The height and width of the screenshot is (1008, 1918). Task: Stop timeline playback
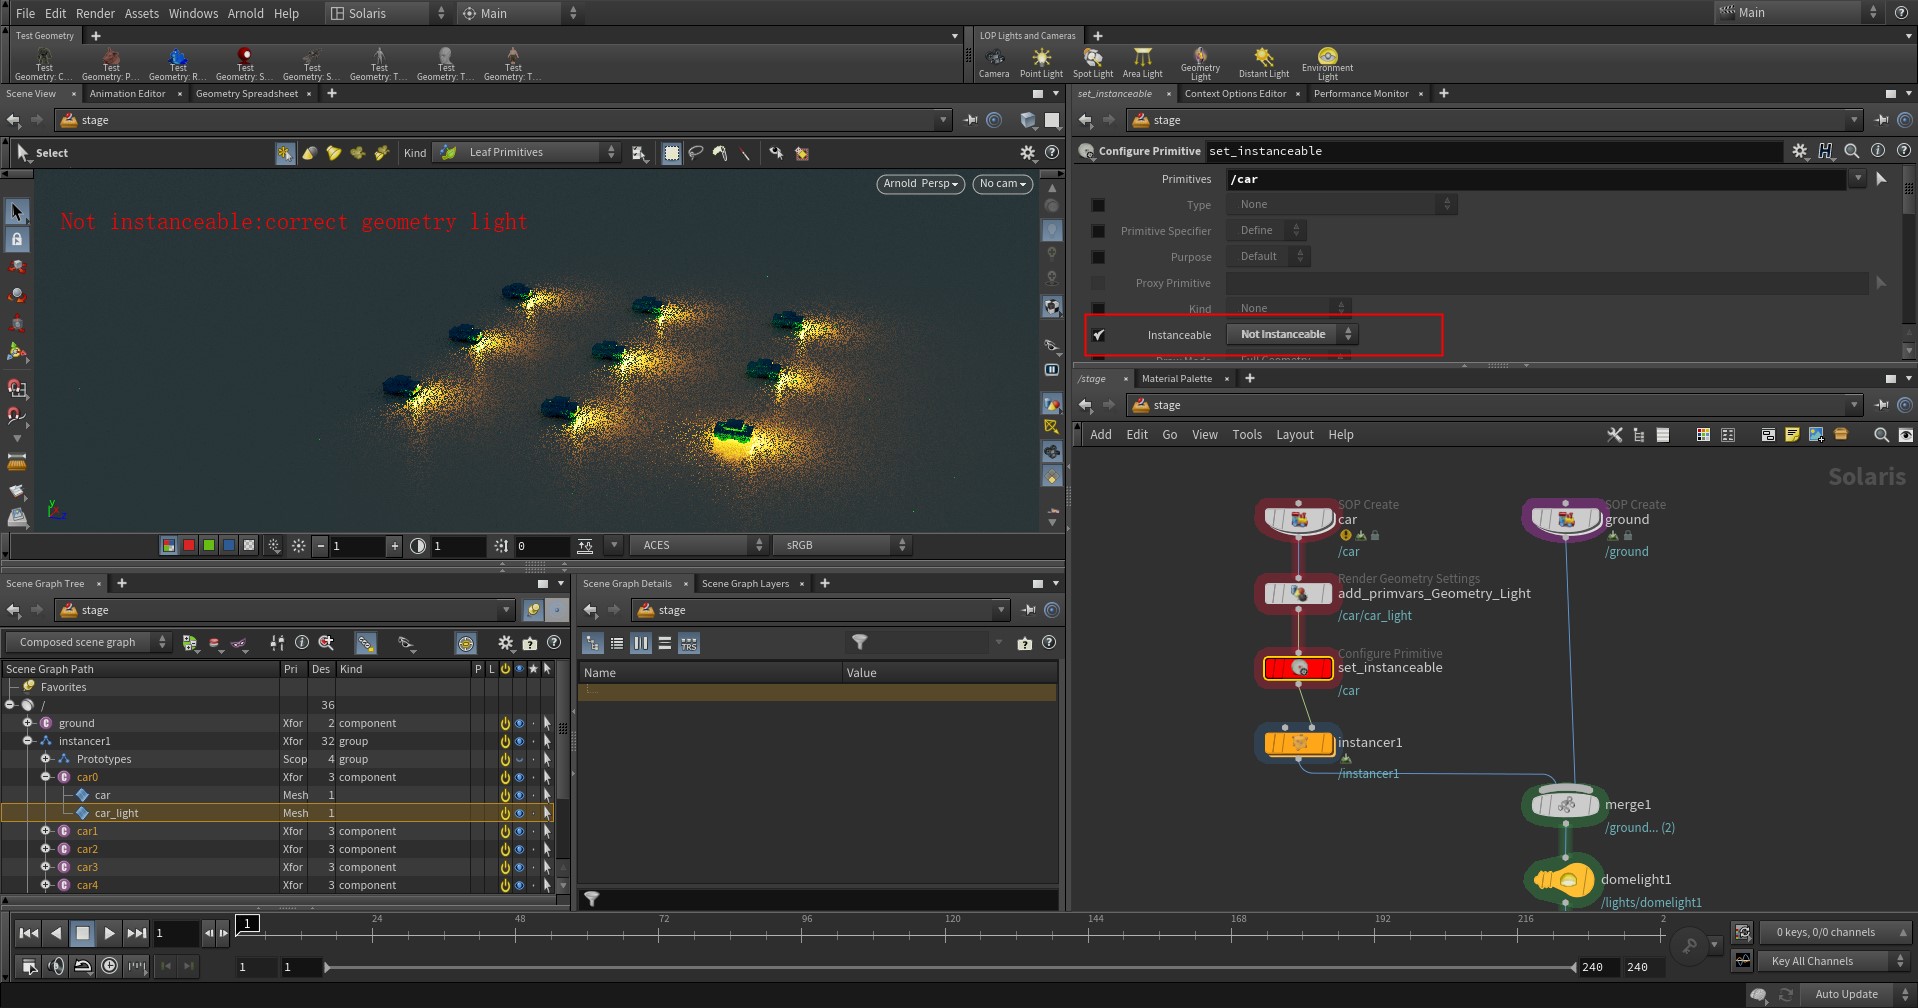click(83, 933)
